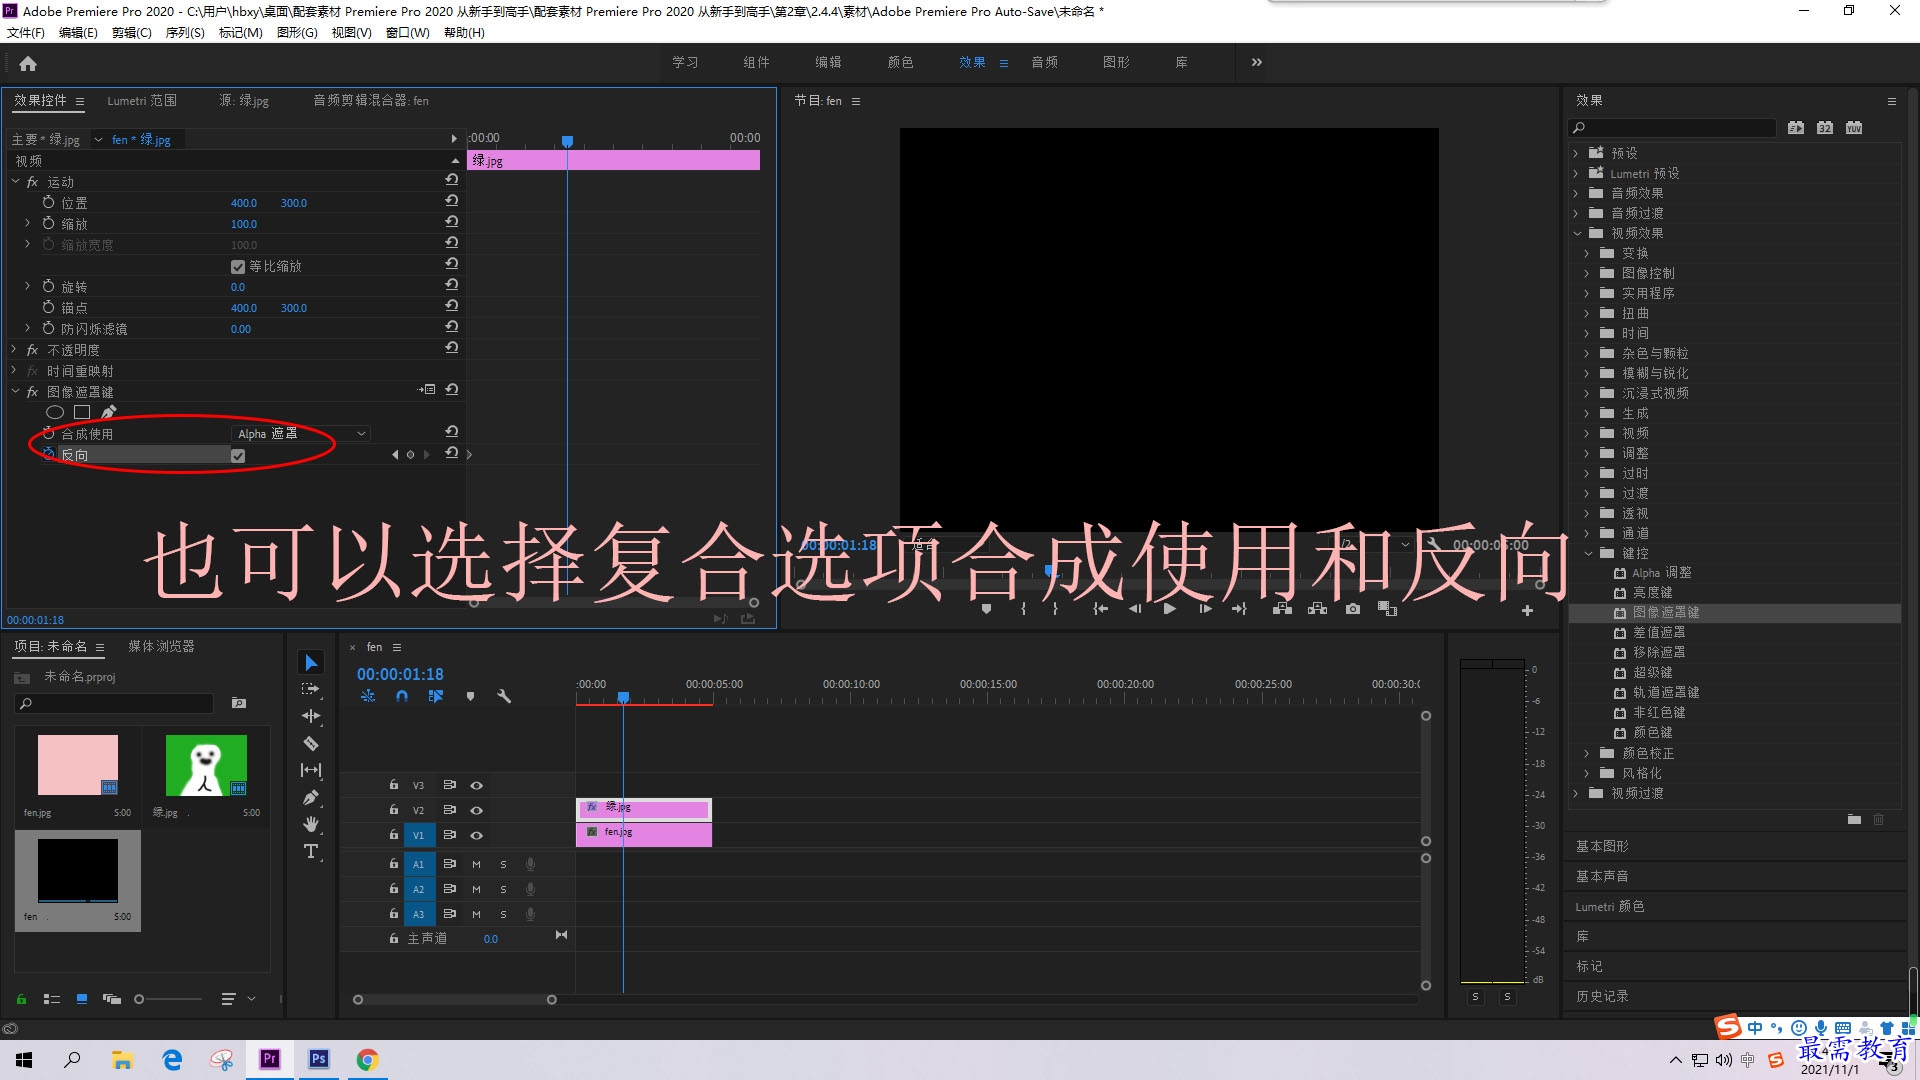Open the 序列(S) menu
Image resolution: width=1920 pixels, height=1080 pixels.
[185, 32]
